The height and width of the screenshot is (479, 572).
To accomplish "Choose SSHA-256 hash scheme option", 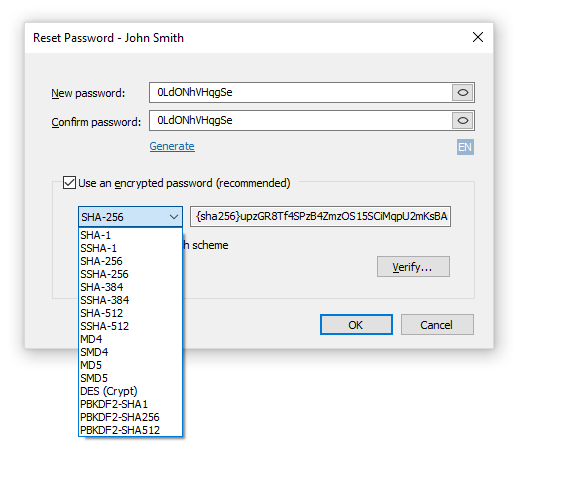I will (x=130, y=274).
